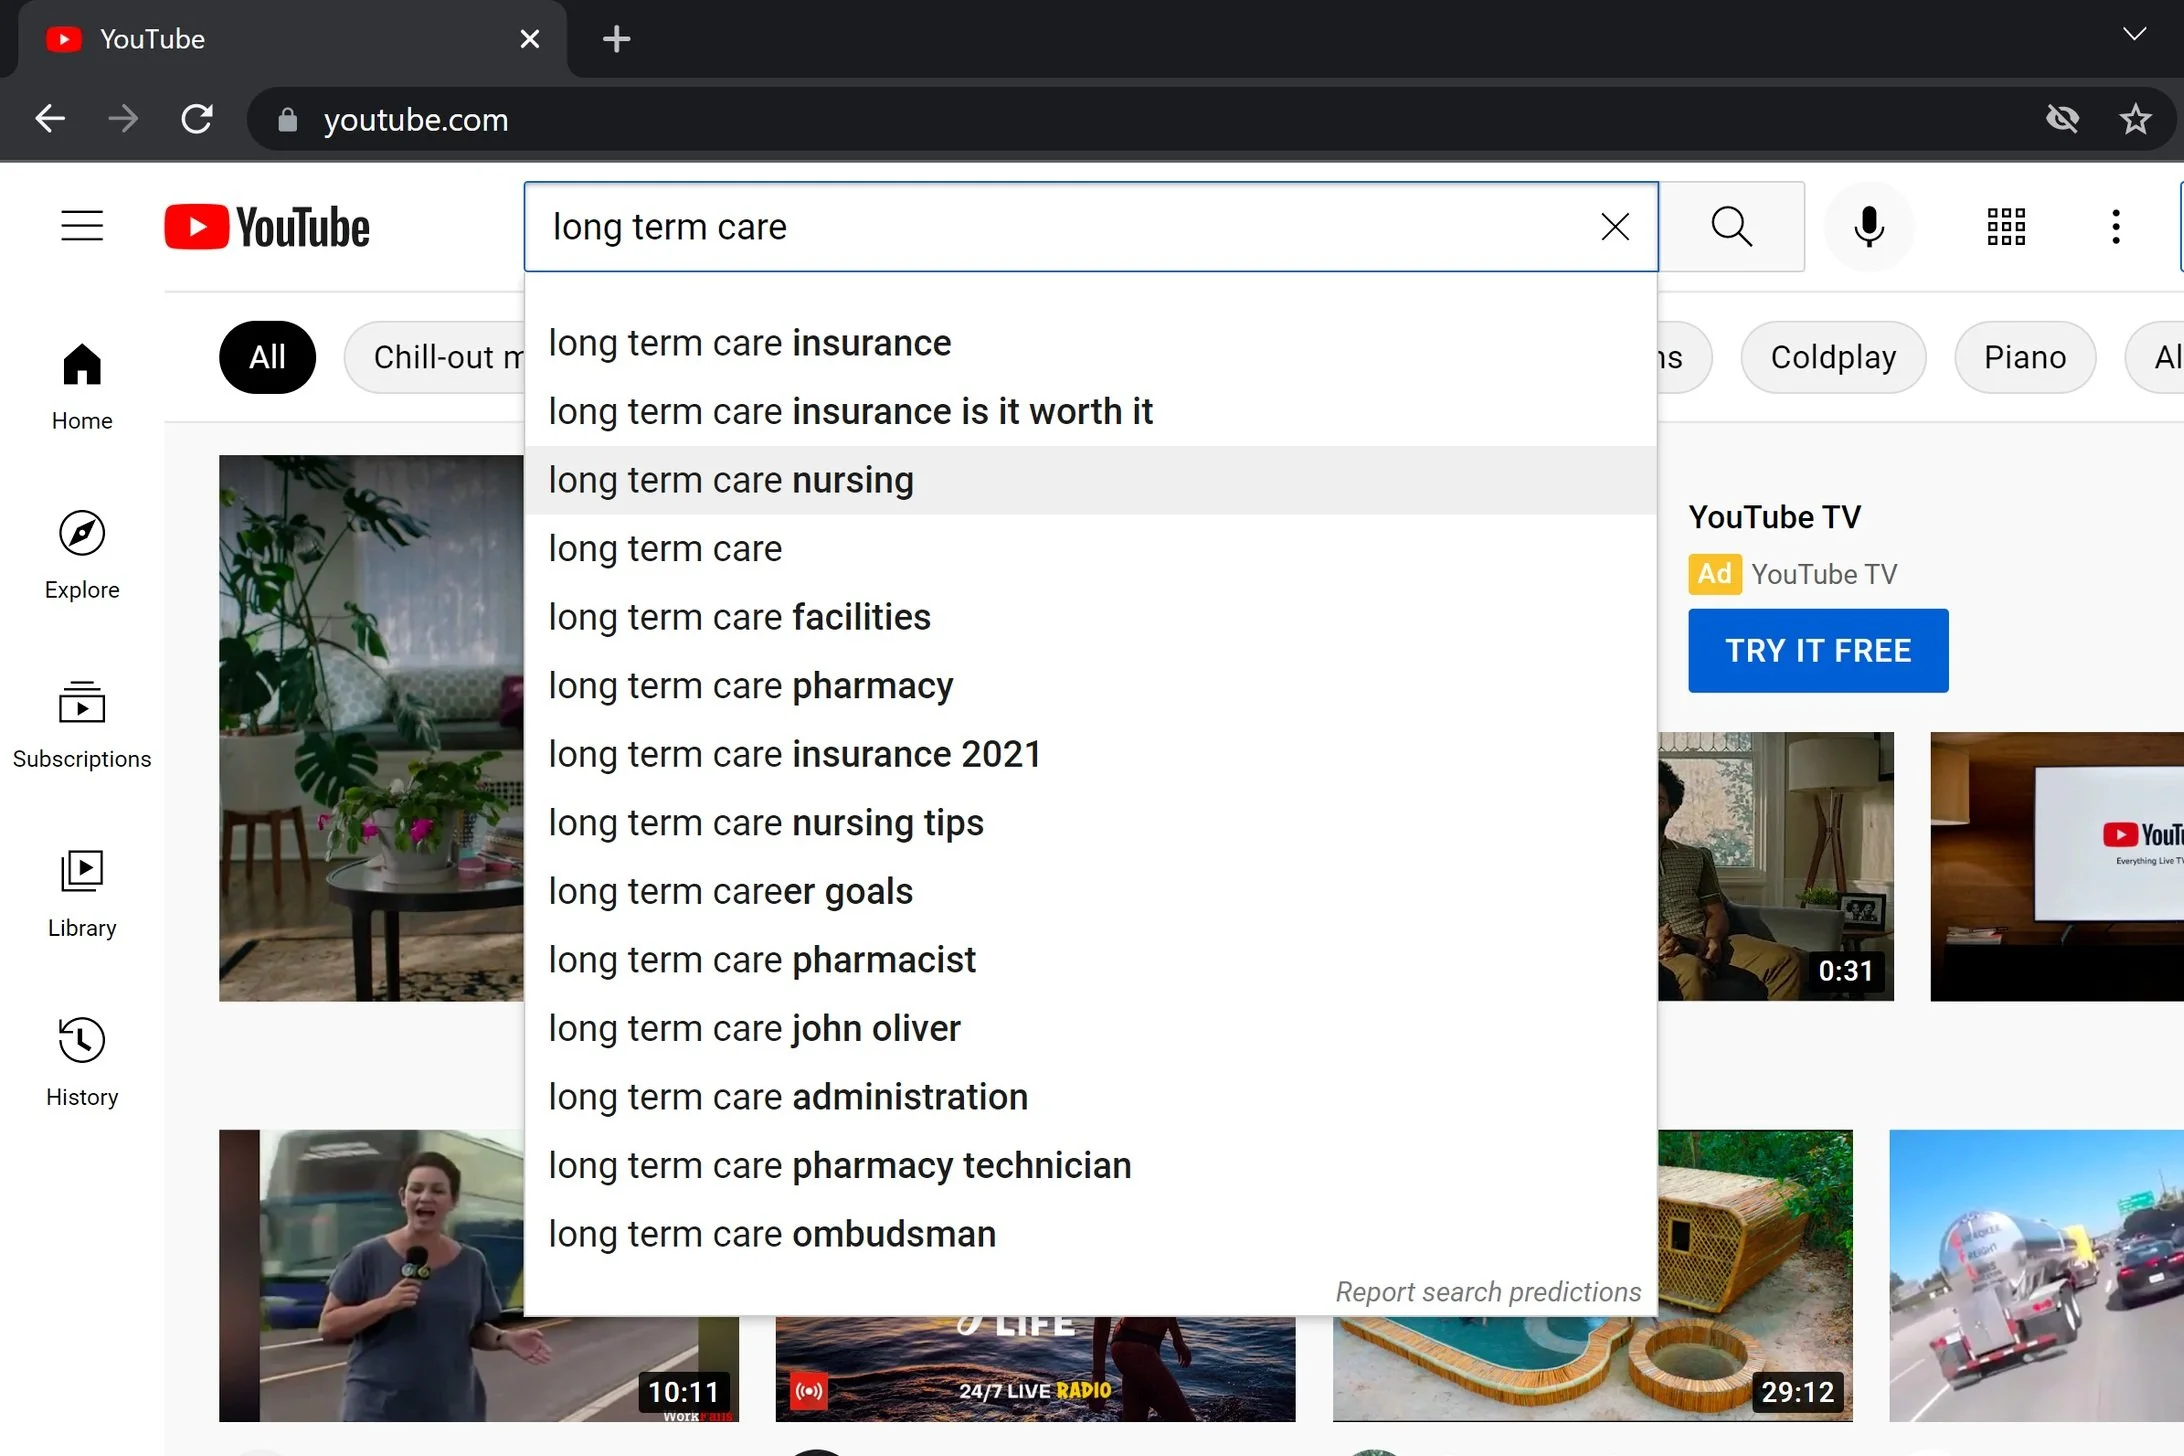Choose 'long term care nursing tips'
The width and height of the screenshot is (2184, 1456).
(1090, 822)
